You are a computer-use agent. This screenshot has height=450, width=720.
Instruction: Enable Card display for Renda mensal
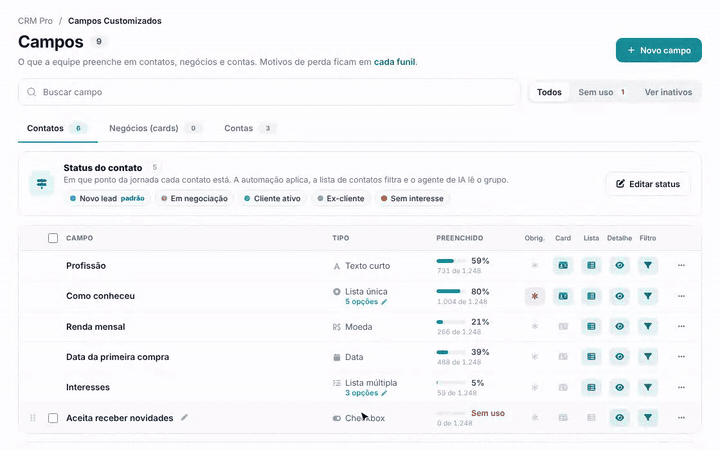point(563,326)
